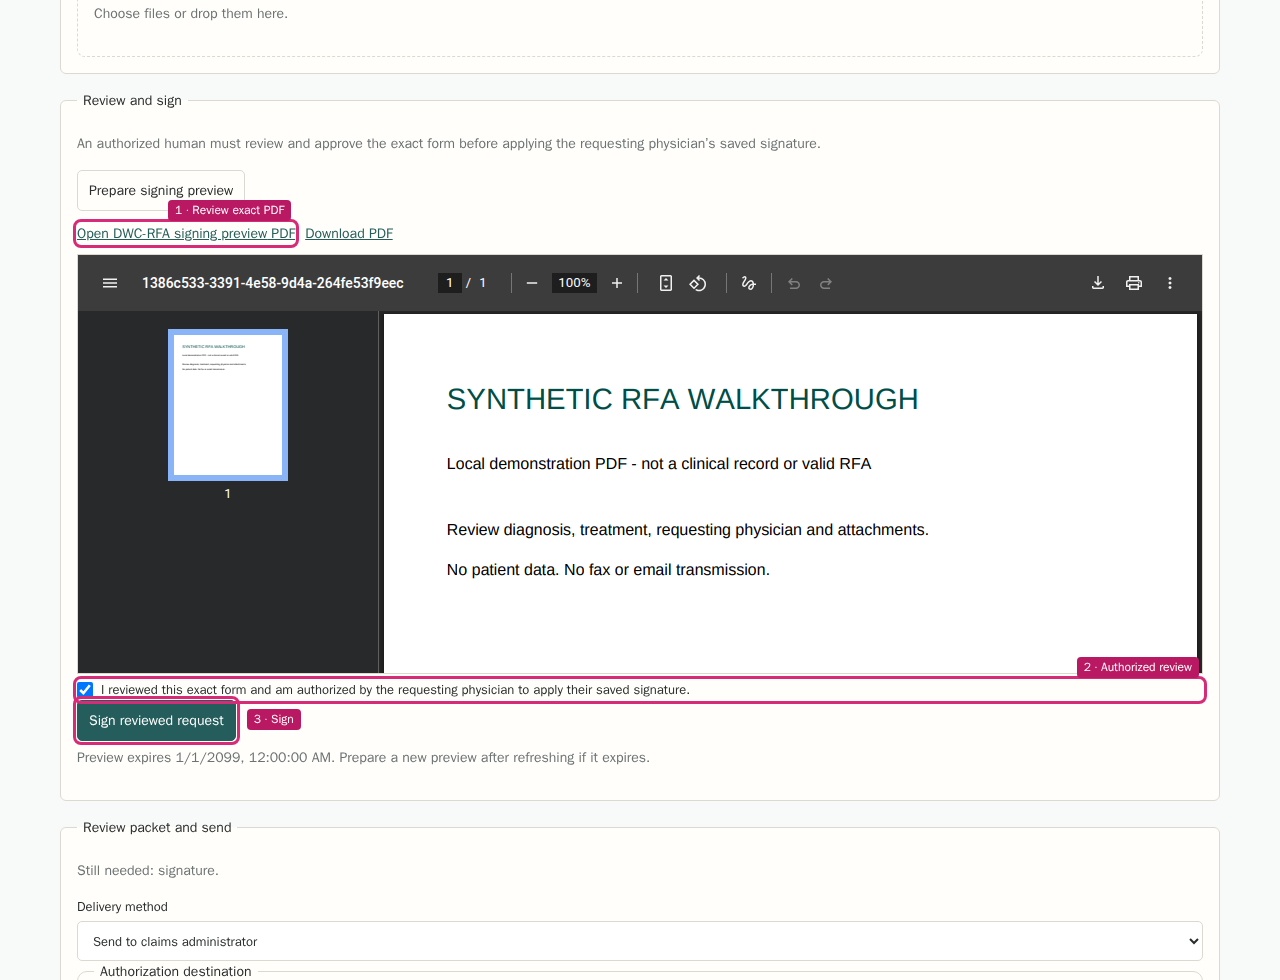This screenshot has width=1280, height=980.
Task: Rotate the PDF counterclockwise
Action: [698, 283]
